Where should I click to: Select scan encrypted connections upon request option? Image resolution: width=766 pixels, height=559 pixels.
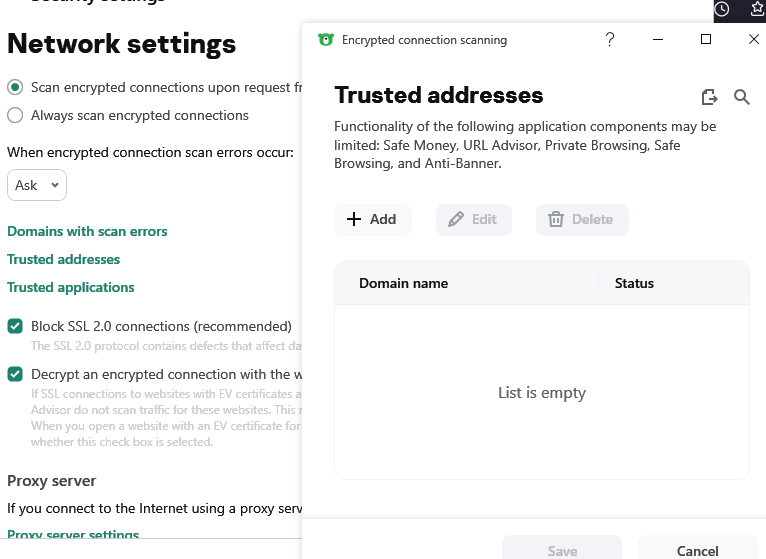click(x=15, y=88)
